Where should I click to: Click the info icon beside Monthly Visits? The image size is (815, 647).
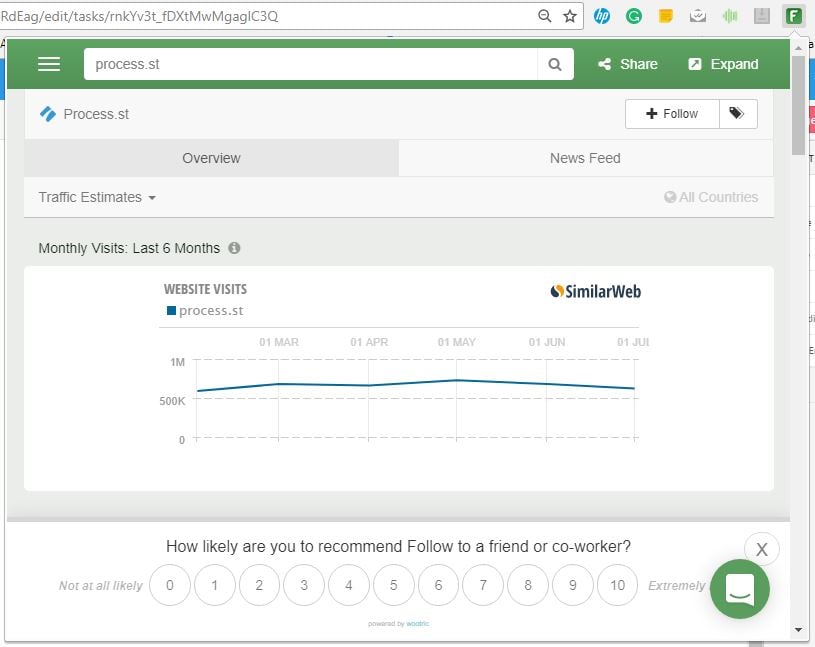pyautogui.click(x=234, y=248)
